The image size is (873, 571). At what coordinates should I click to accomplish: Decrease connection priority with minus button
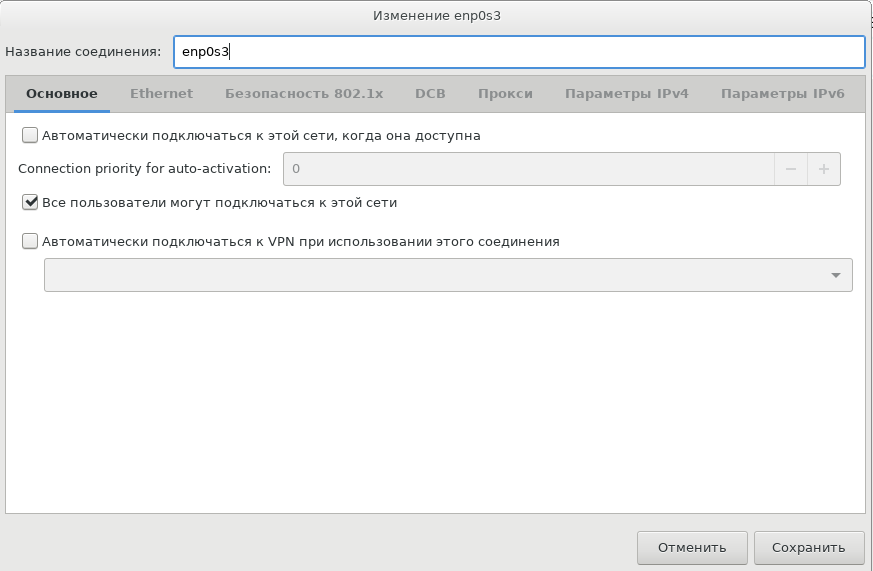click(790, 169)
